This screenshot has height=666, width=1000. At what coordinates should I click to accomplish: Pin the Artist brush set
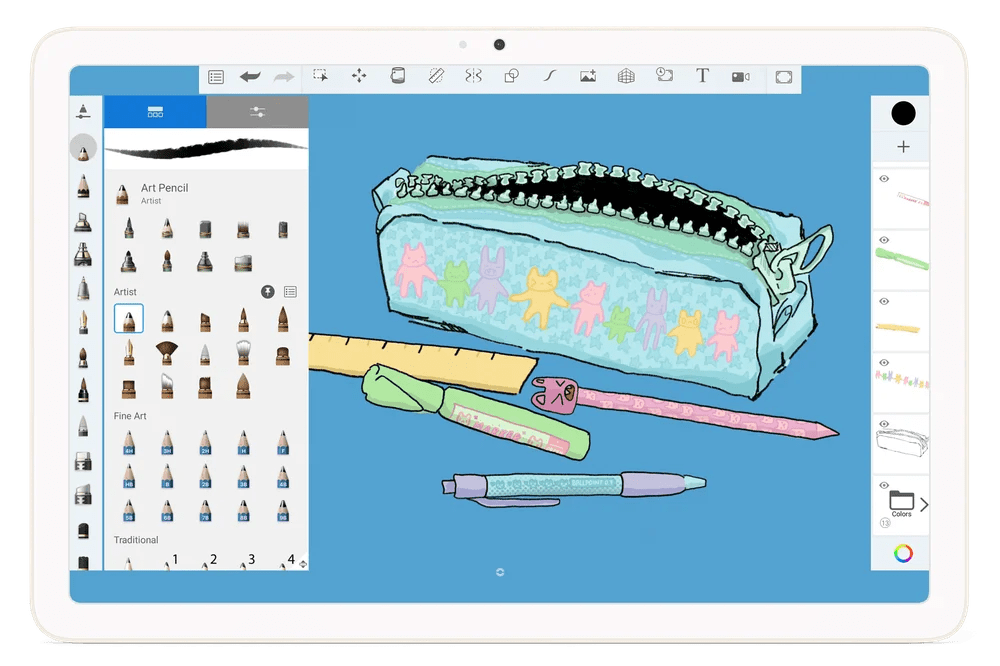[x=268, y=292]
